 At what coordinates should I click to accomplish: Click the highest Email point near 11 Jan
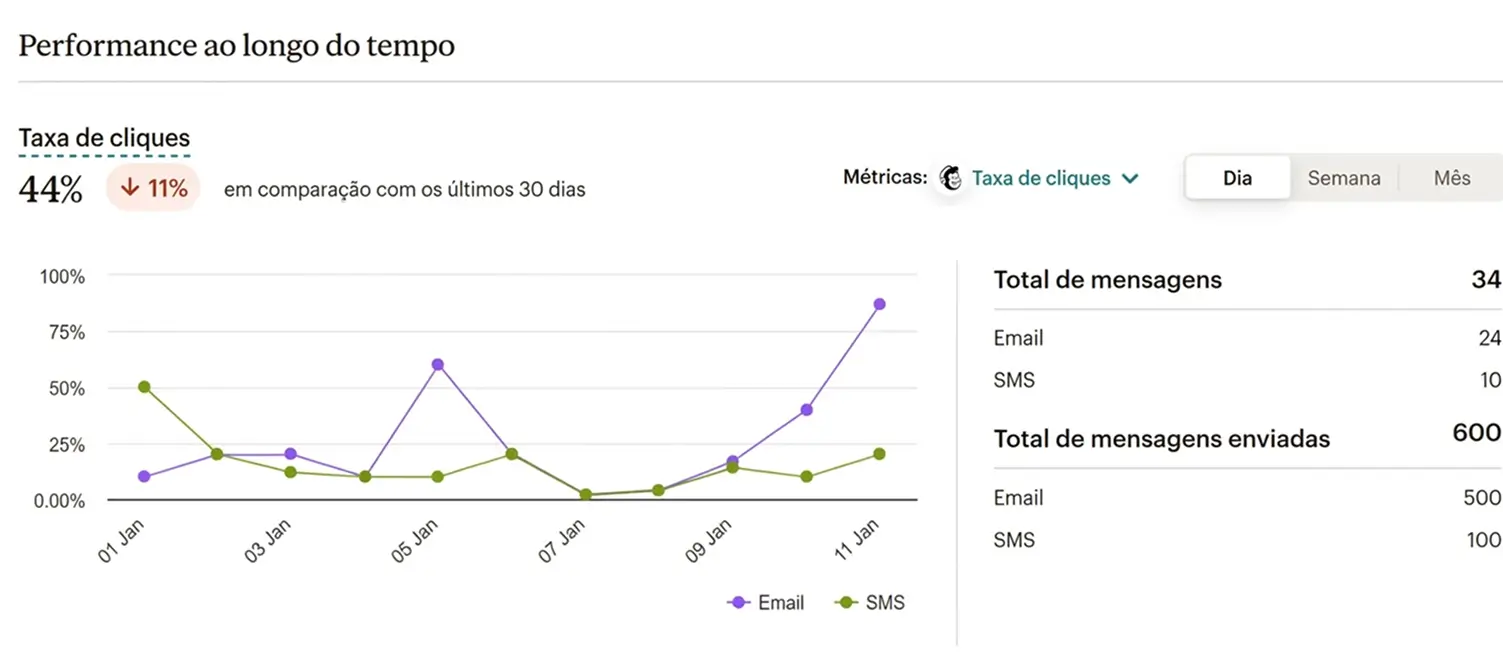tap(879, 302)
